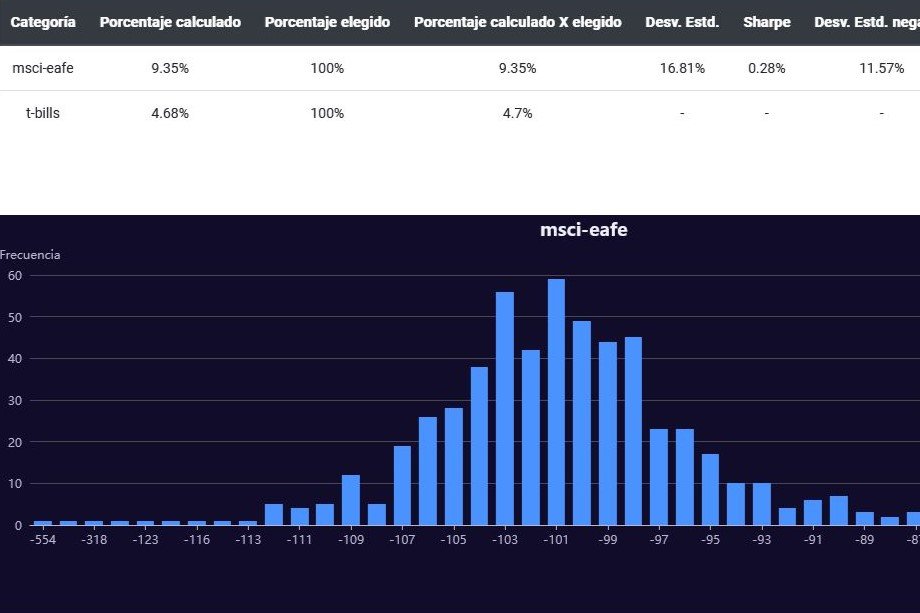Click the msci-eafe chart title
The image size is (920, 613).
pos(583,230)
